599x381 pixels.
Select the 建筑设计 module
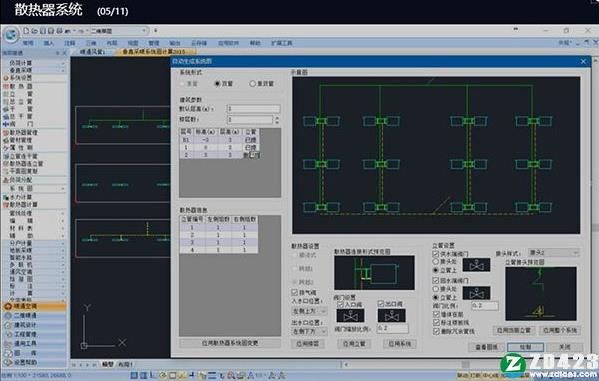pyautogui.click(x=34, y=325)
